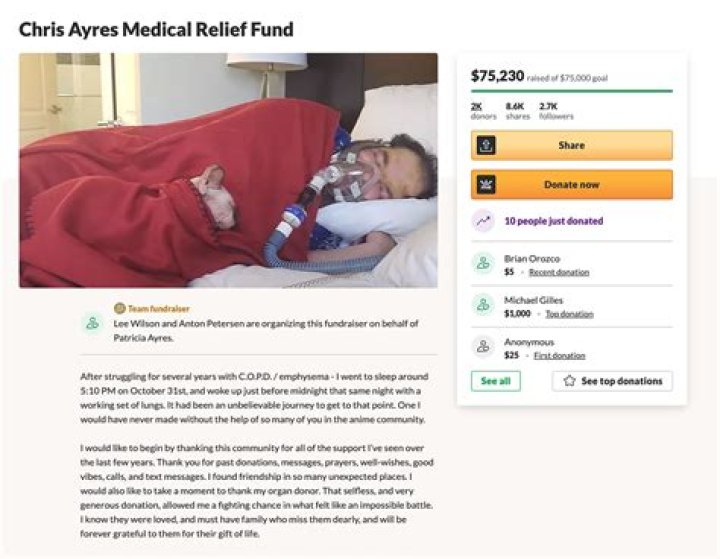720x559 pixels.
Task: Click the green fundraising progress bar
Action: [571, 91]
